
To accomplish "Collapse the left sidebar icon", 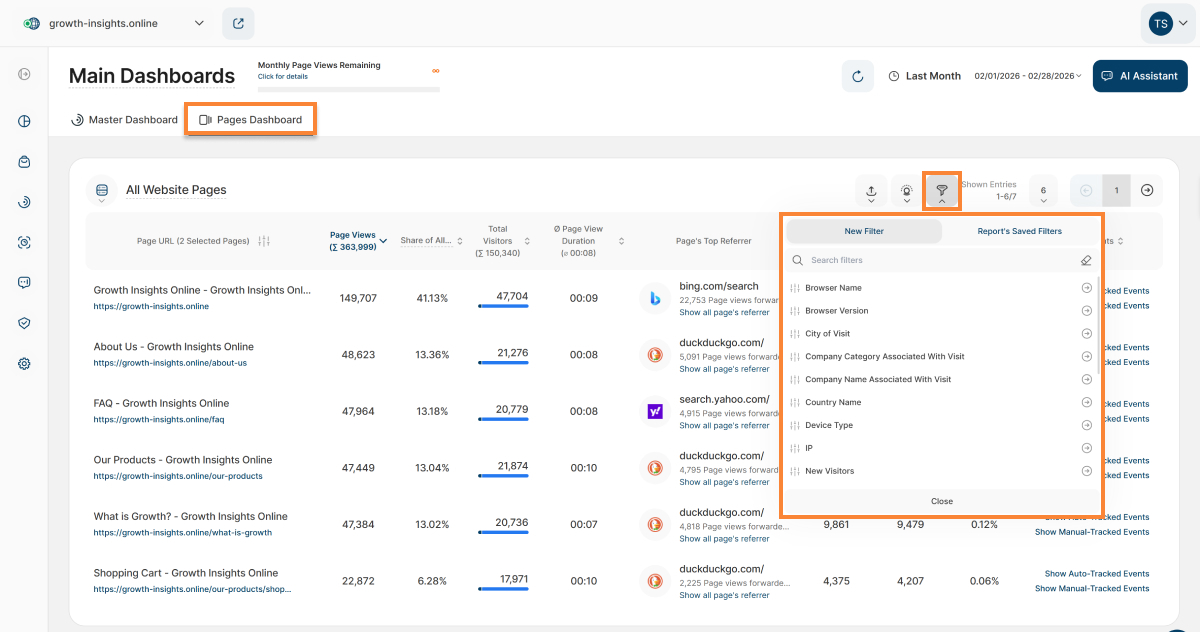I will (x=25, y=74).
